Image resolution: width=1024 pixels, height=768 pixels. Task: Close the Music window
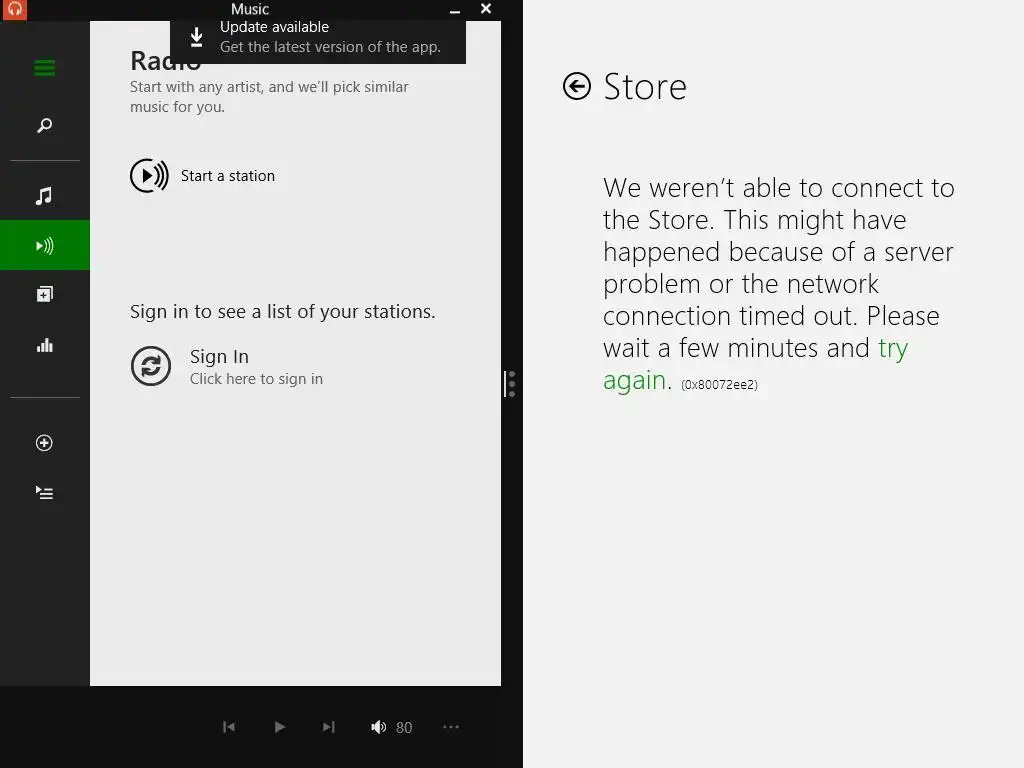coord(486,8)
